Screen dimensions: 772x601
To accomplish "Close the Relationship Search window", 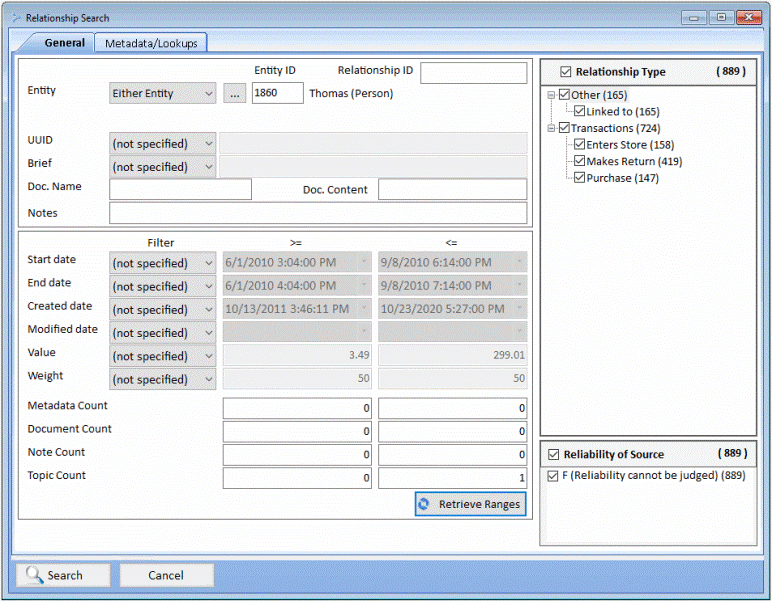I will 747,17.
